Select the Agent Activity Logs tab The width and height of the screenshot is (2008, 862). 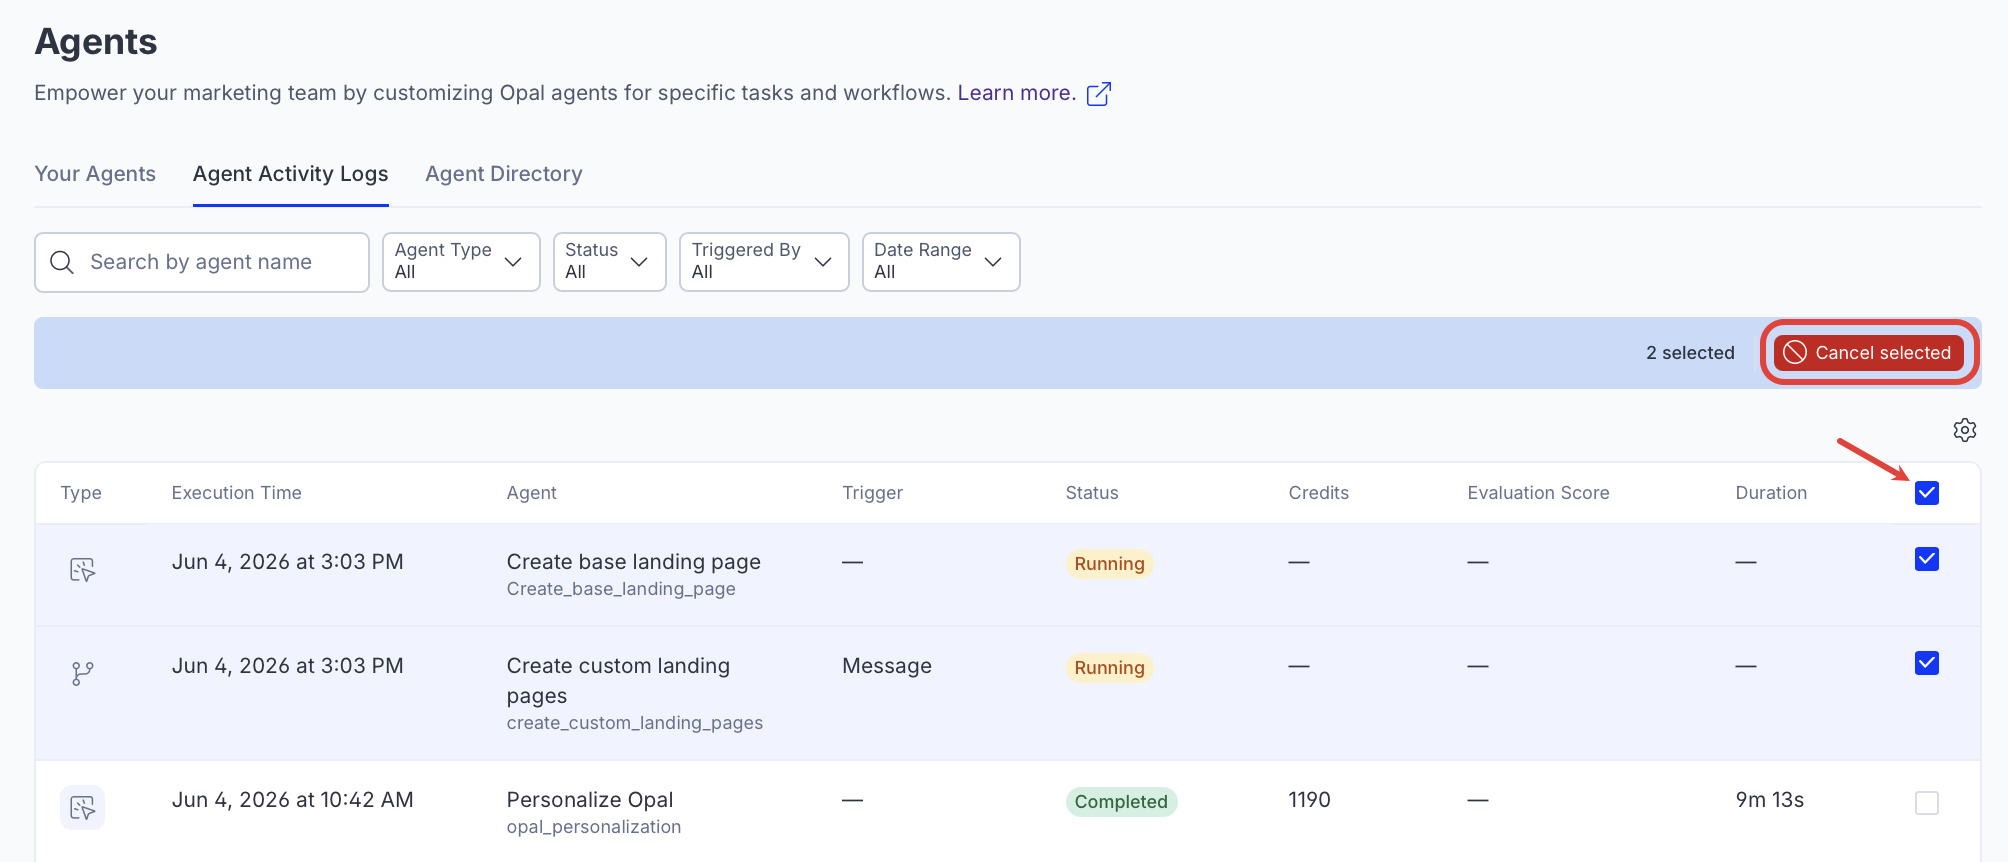[291, 174]
